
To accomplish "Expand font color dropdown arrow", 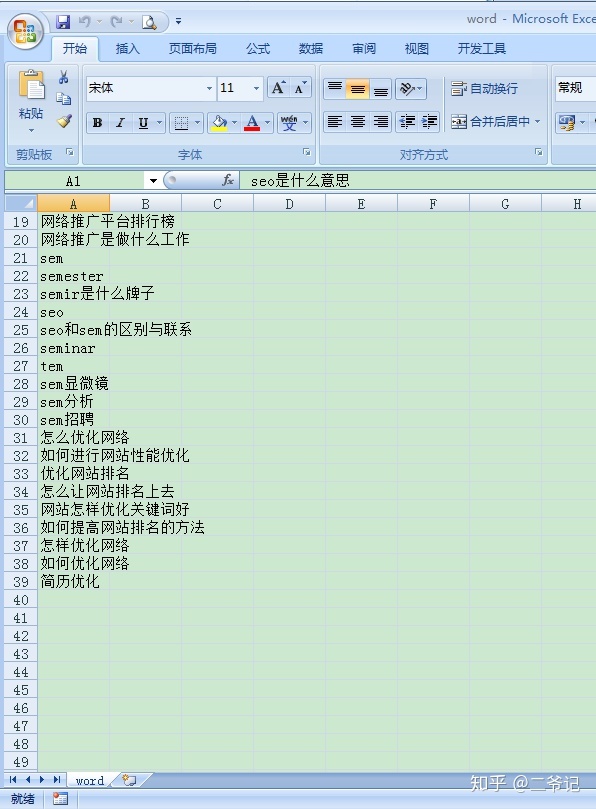I will [x=267, y=123].
